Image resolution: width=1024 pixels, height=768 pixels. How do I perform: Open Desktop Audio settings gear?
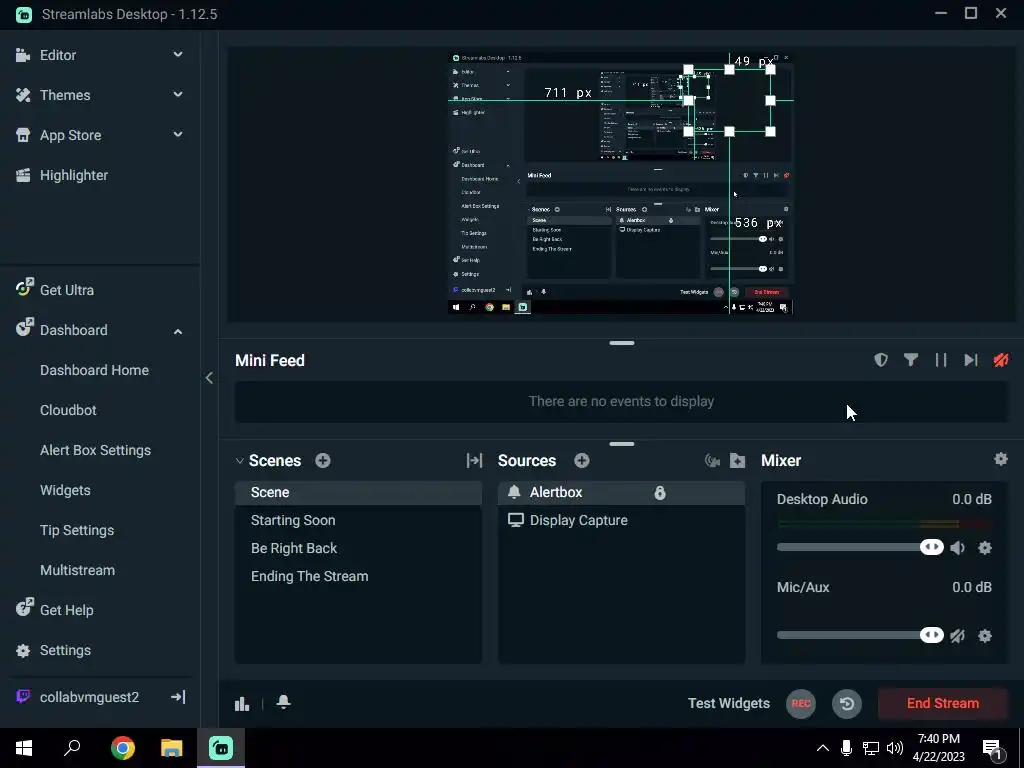coord(985,548)
